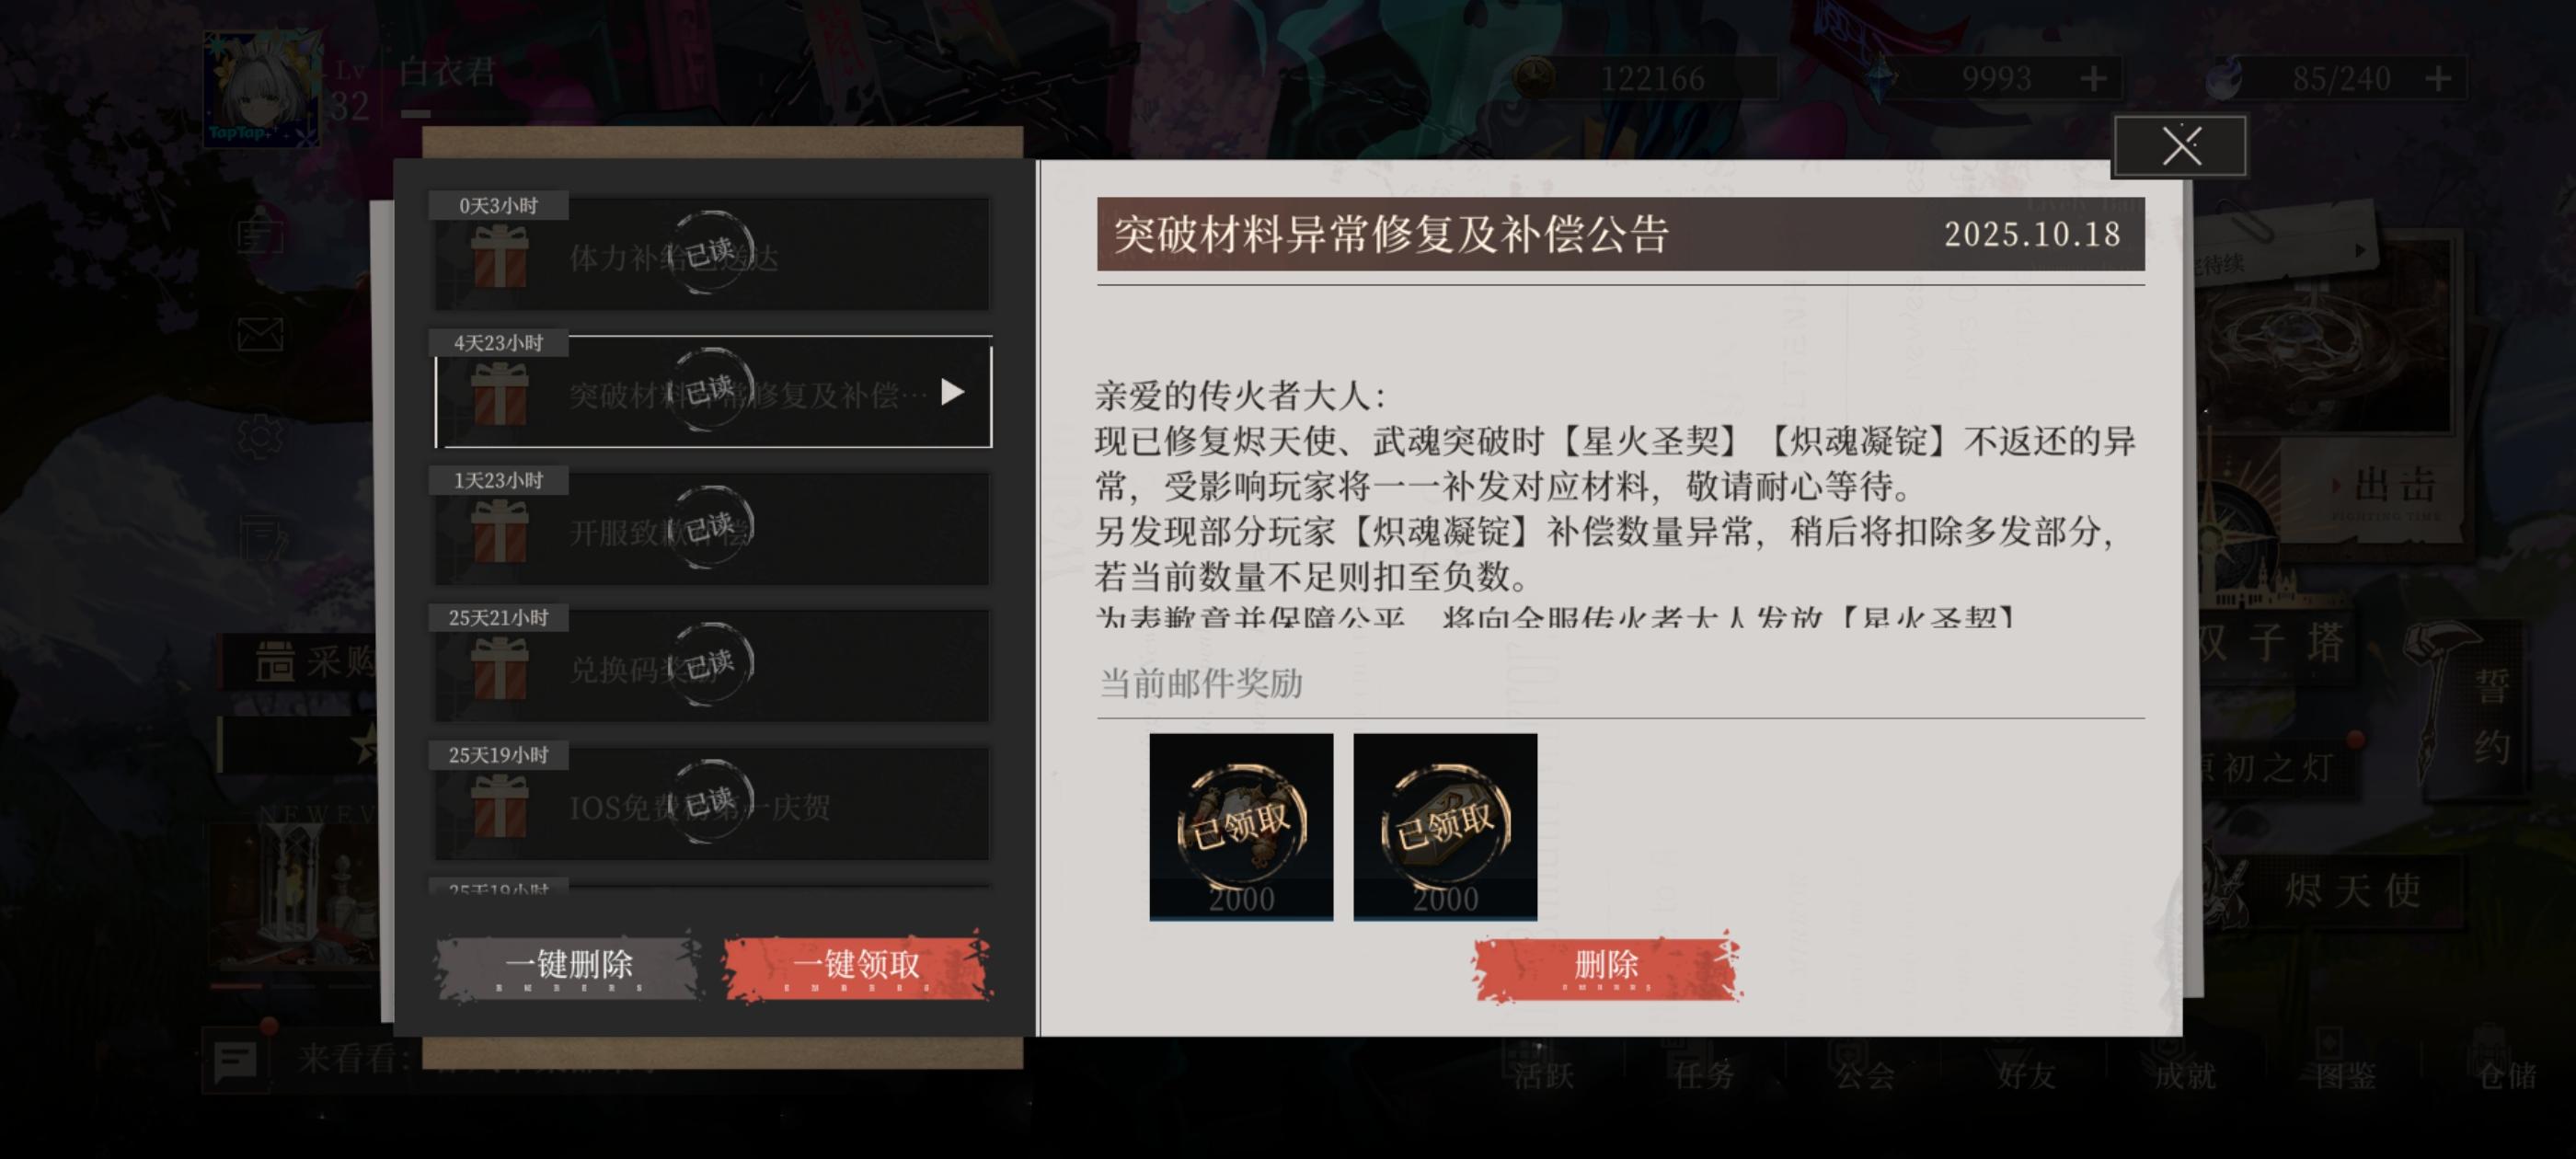
Task: Click the 突破材料异常修复及补偿公告 title bar
Action: coord(1620,234)
